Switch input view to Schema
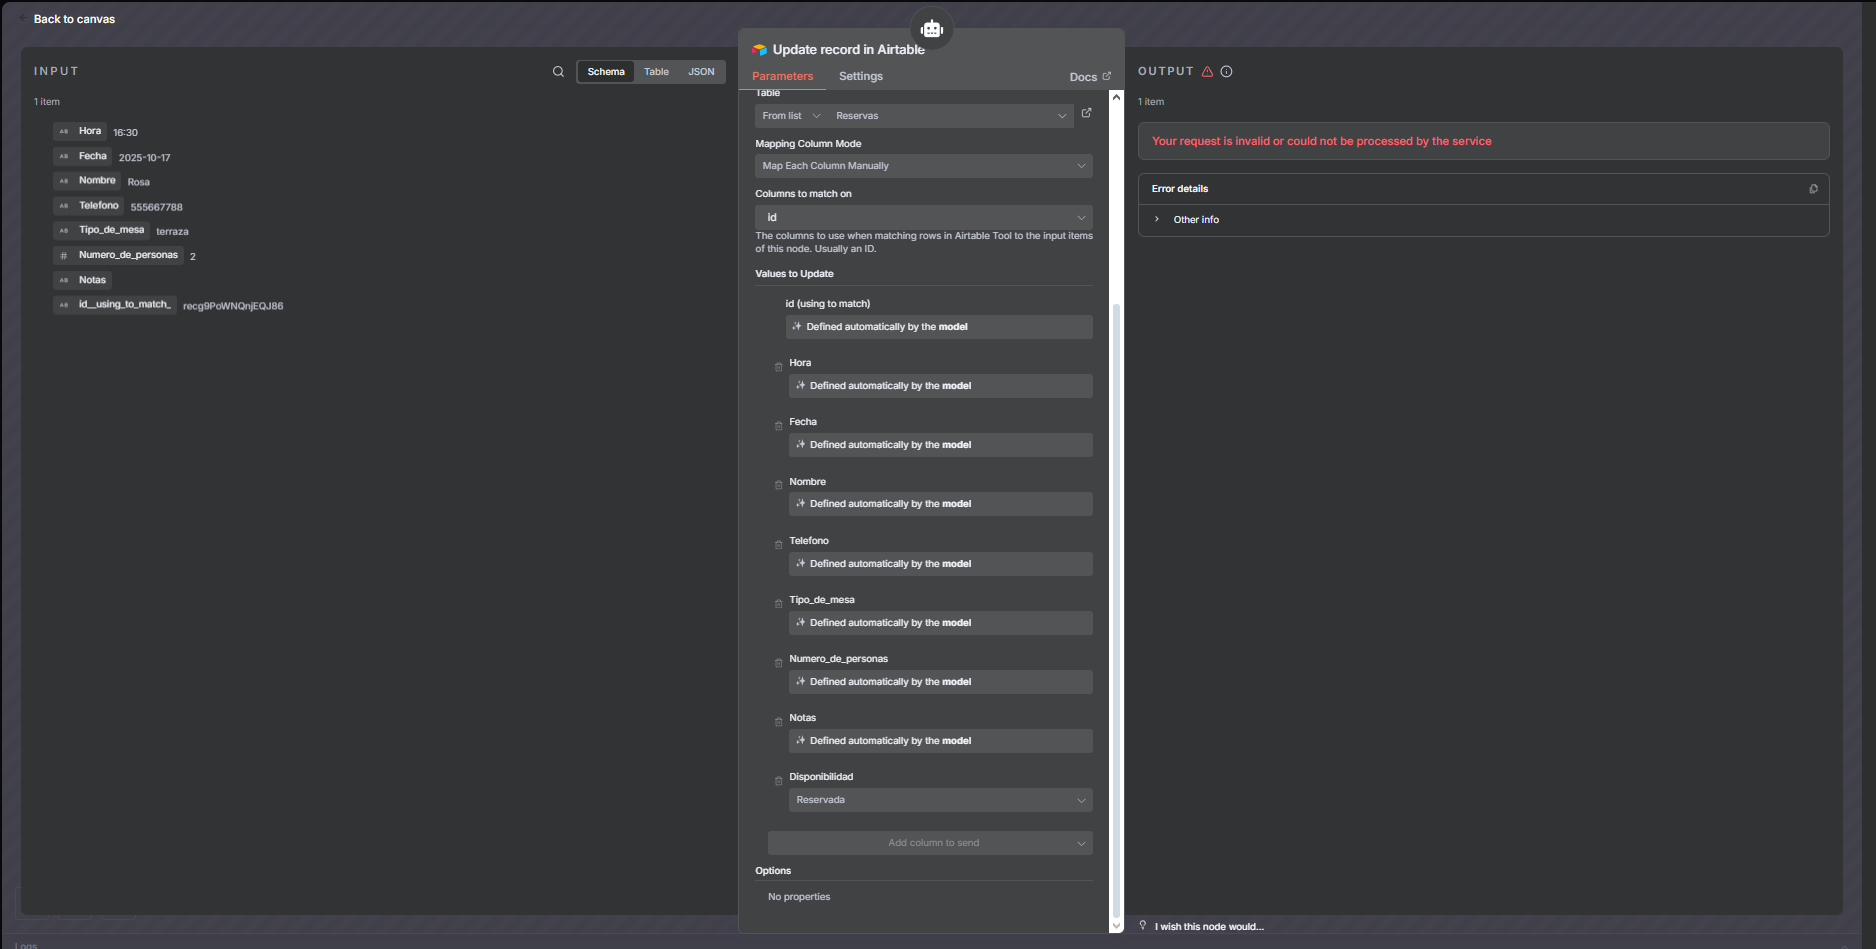Screen dimensions: 1876x949 pyautogui.click(x=605, y=72)
